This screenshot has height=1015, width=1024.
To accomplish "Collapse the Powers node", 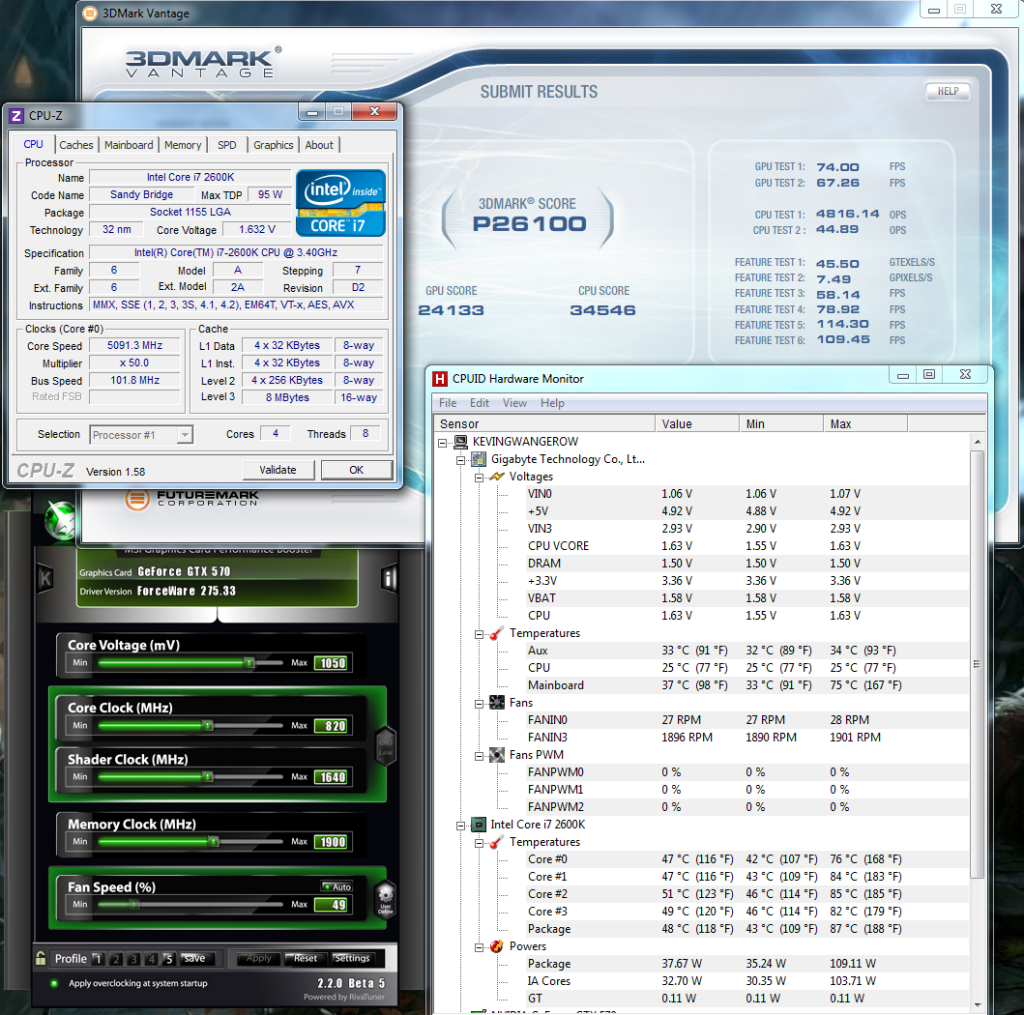I will click(x=479, y=947).
